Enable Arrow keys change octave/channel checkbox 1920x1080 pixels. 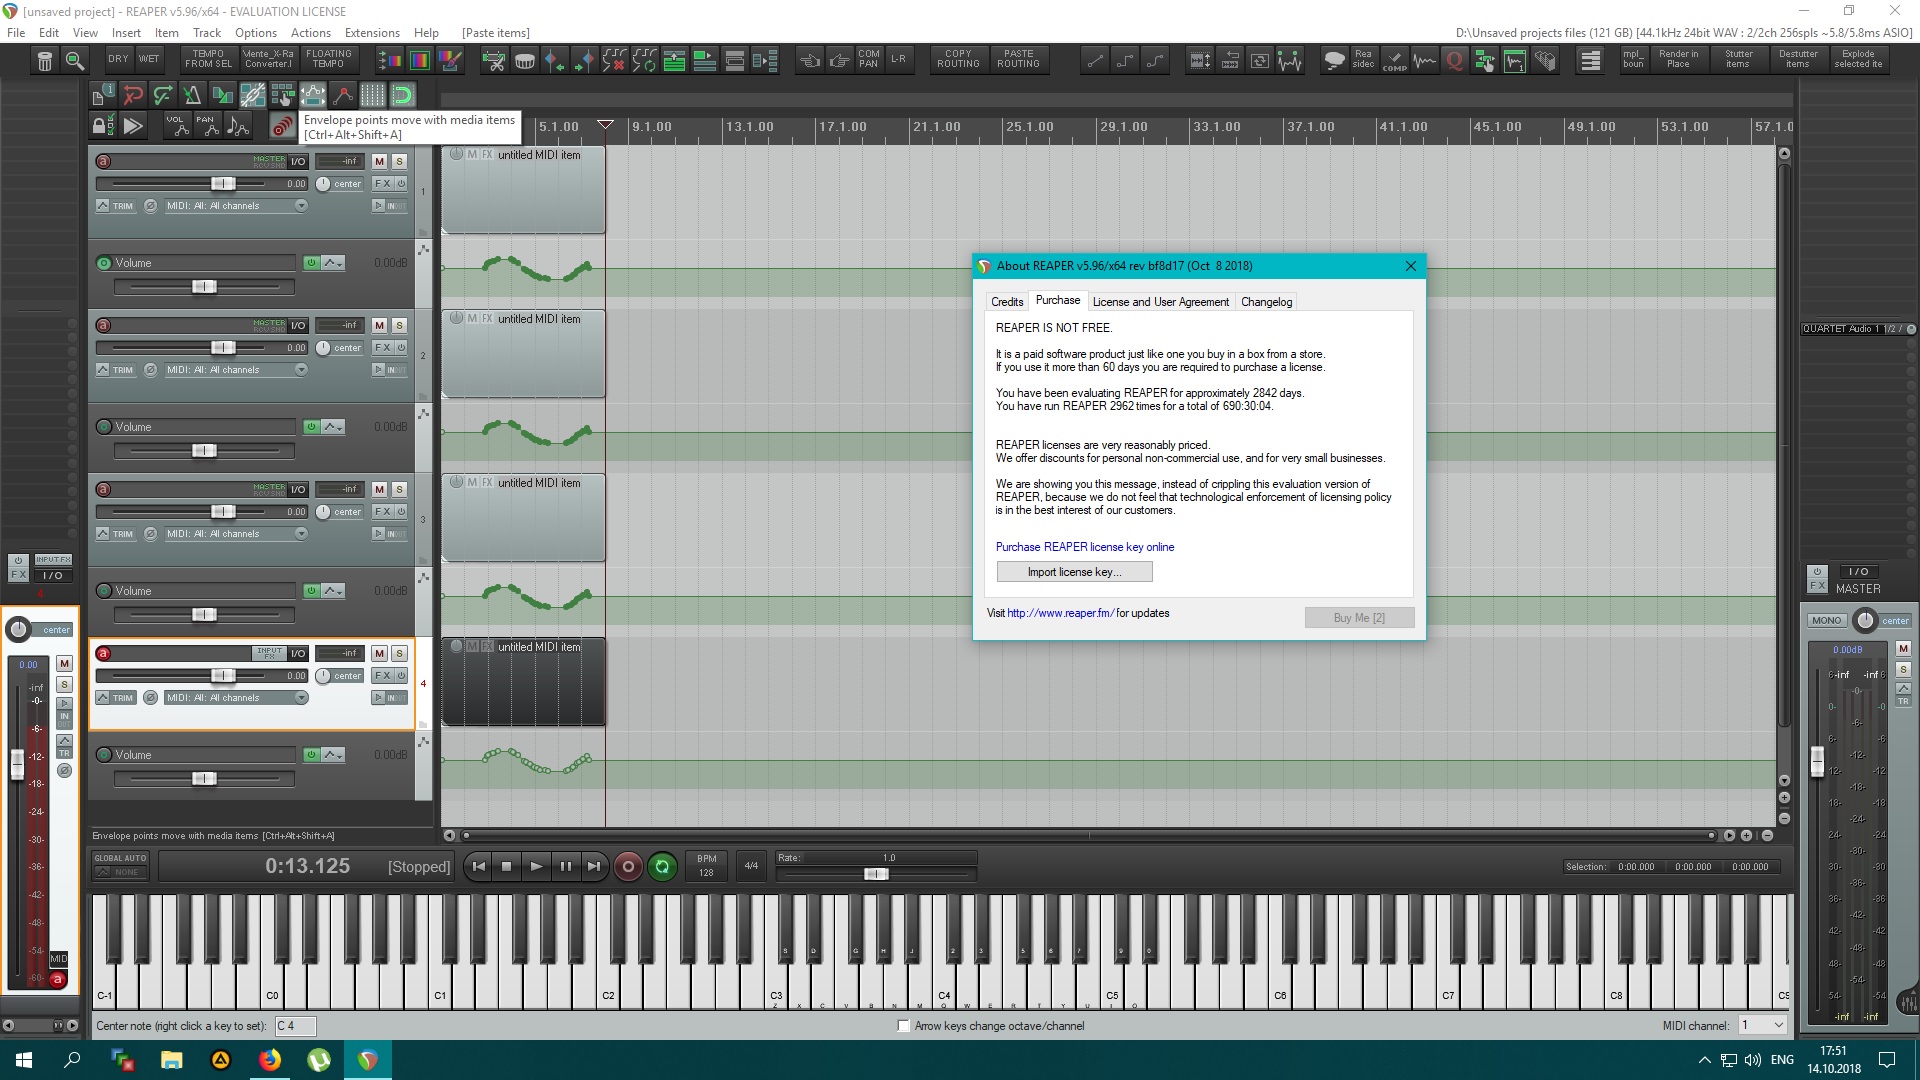tap(904, 1026)
